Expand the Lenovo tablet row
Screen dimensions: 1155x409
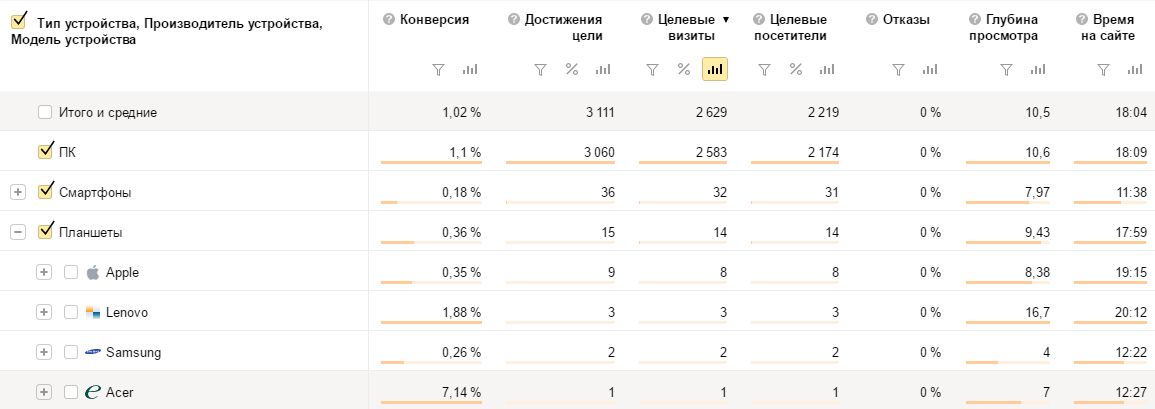click(43, 312)
